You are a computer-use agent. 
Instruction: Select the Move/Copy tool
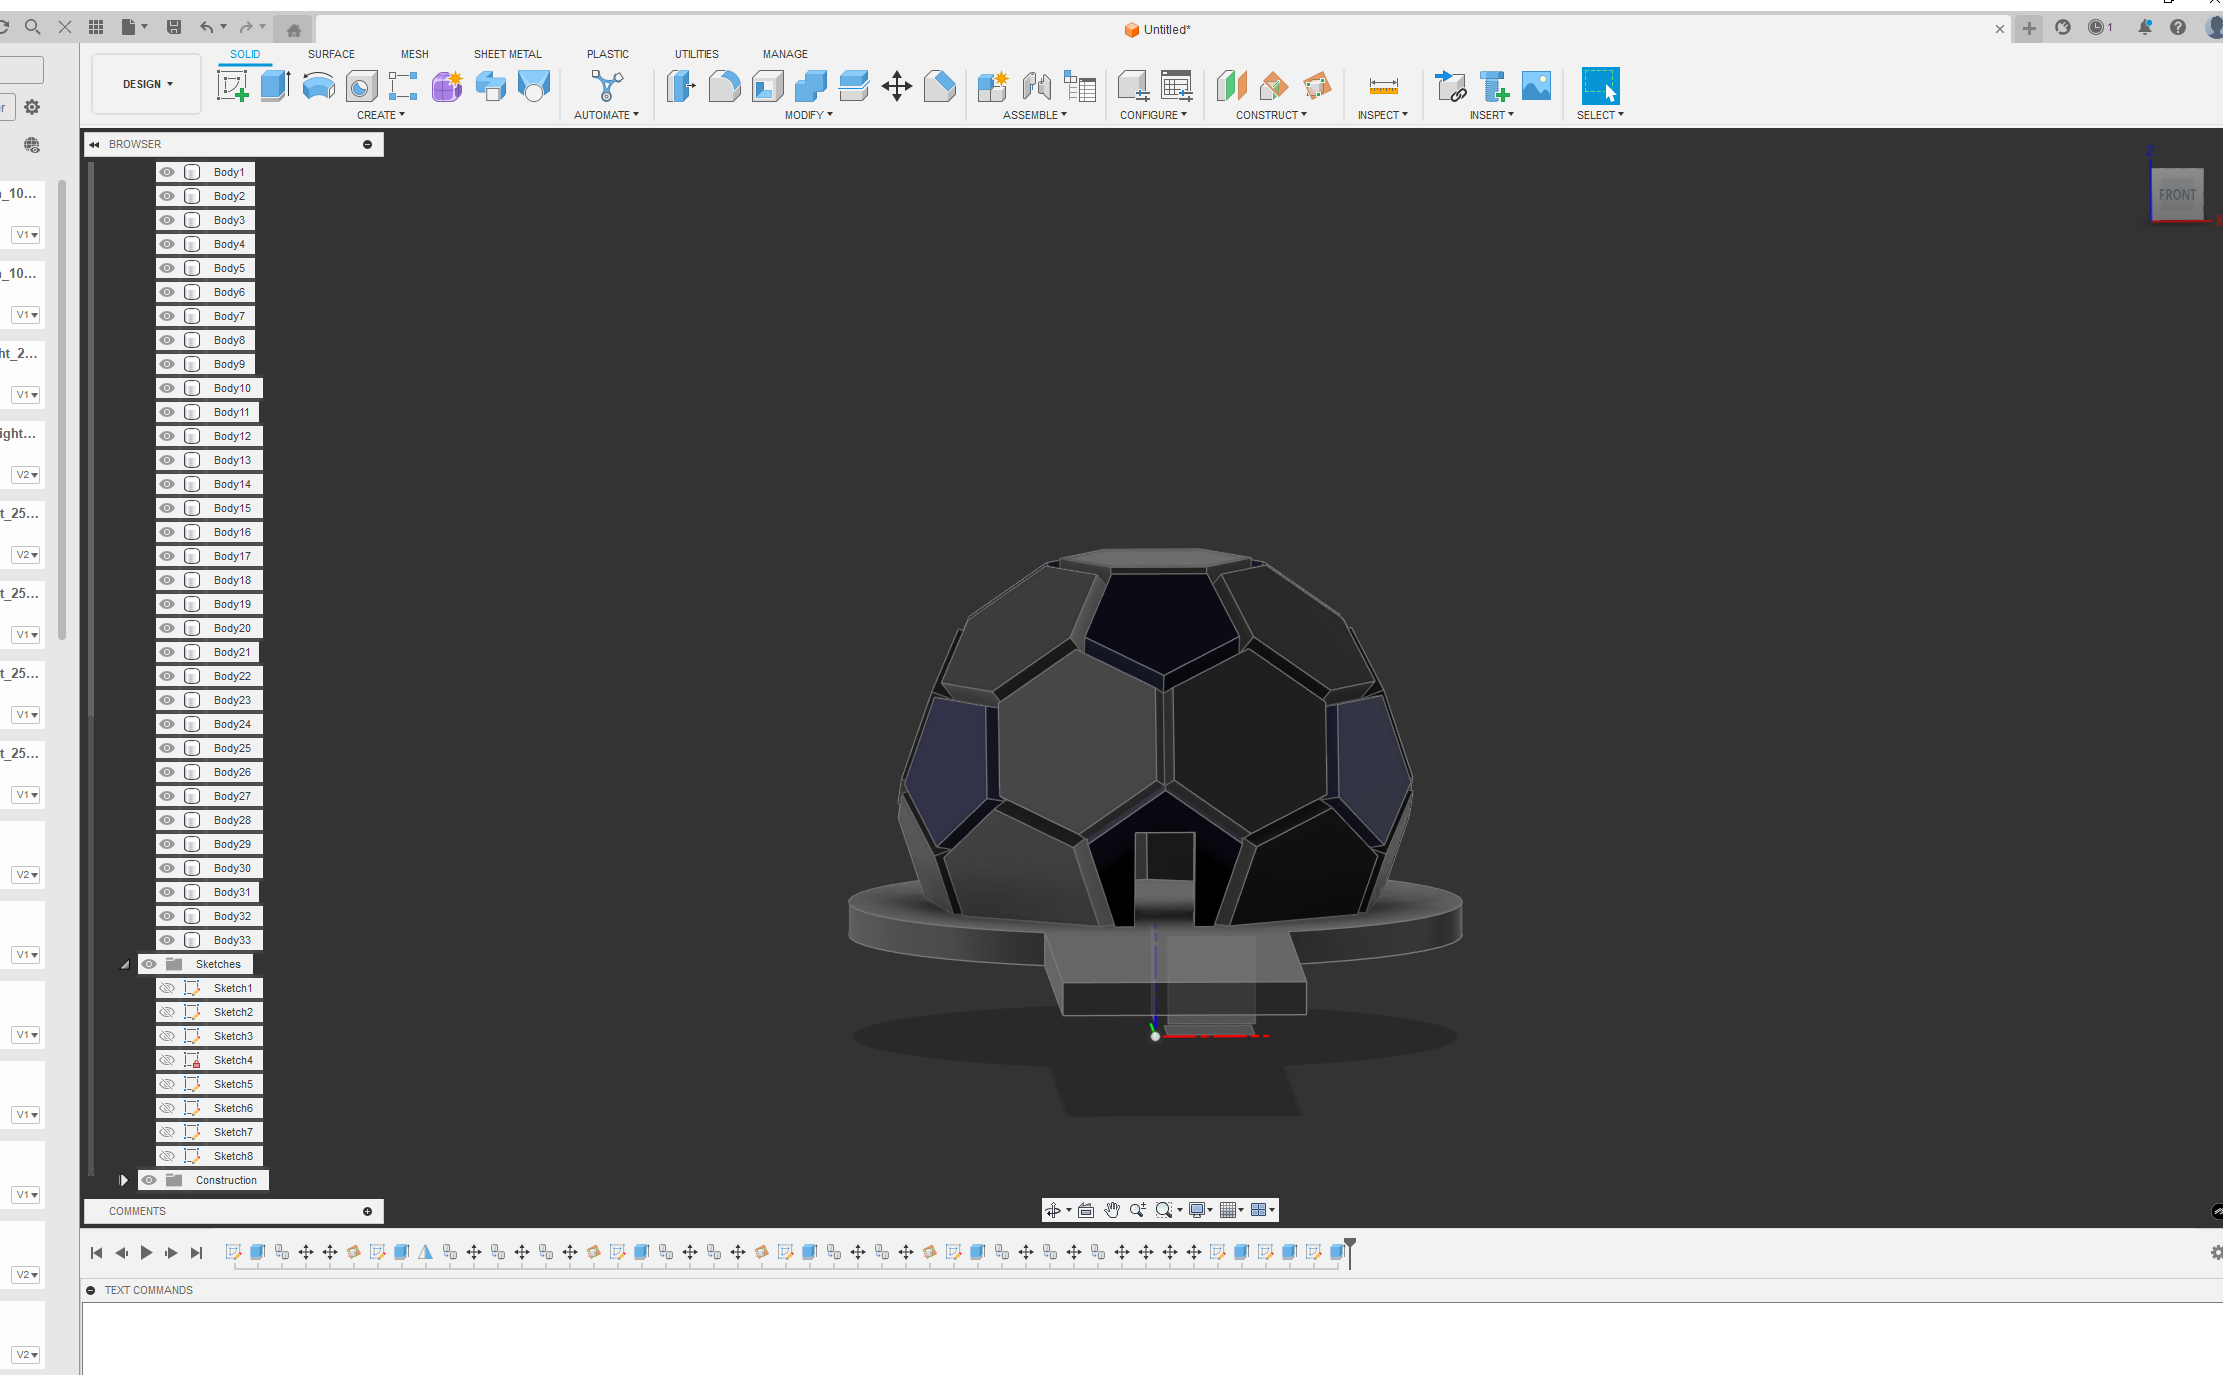(x=897, y=86)
